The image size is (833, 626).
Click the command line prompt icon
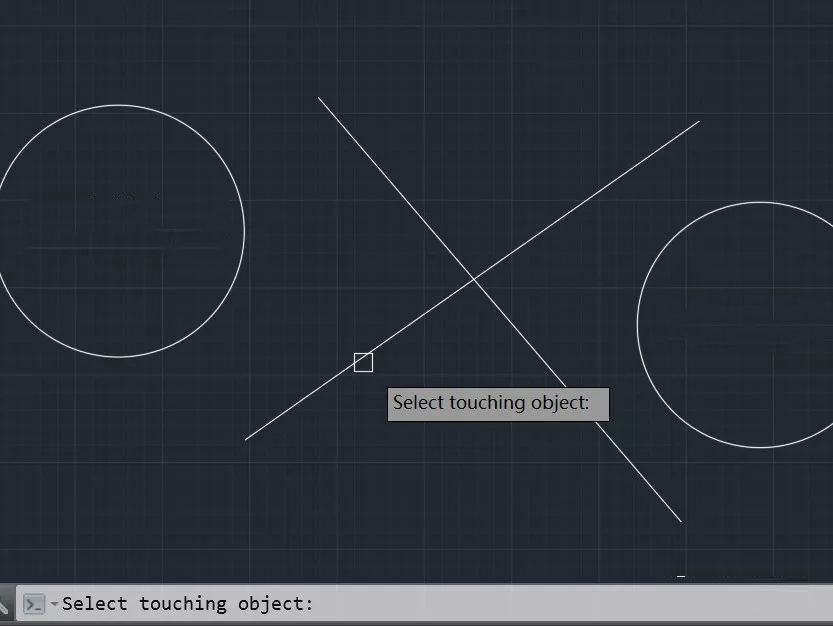(x=35, y=605)
